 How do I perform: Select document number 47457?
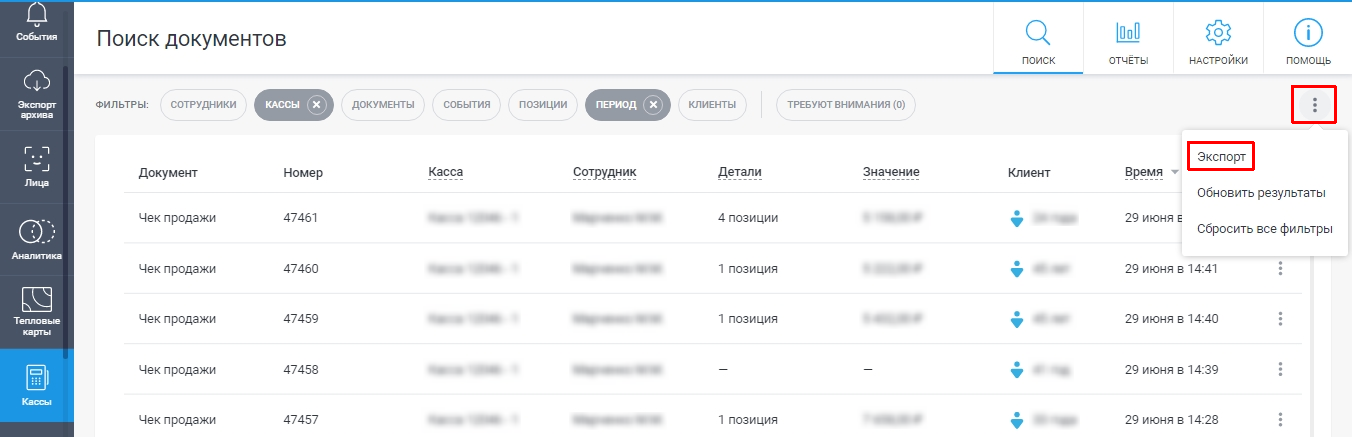point(301,419)
